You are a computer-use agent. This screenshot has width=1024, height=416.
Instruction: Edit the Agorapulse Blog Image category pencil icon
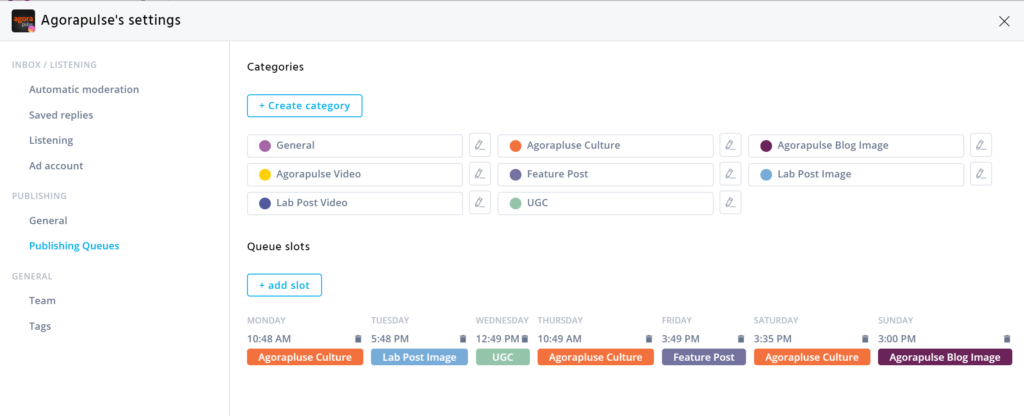coord(981,146)
